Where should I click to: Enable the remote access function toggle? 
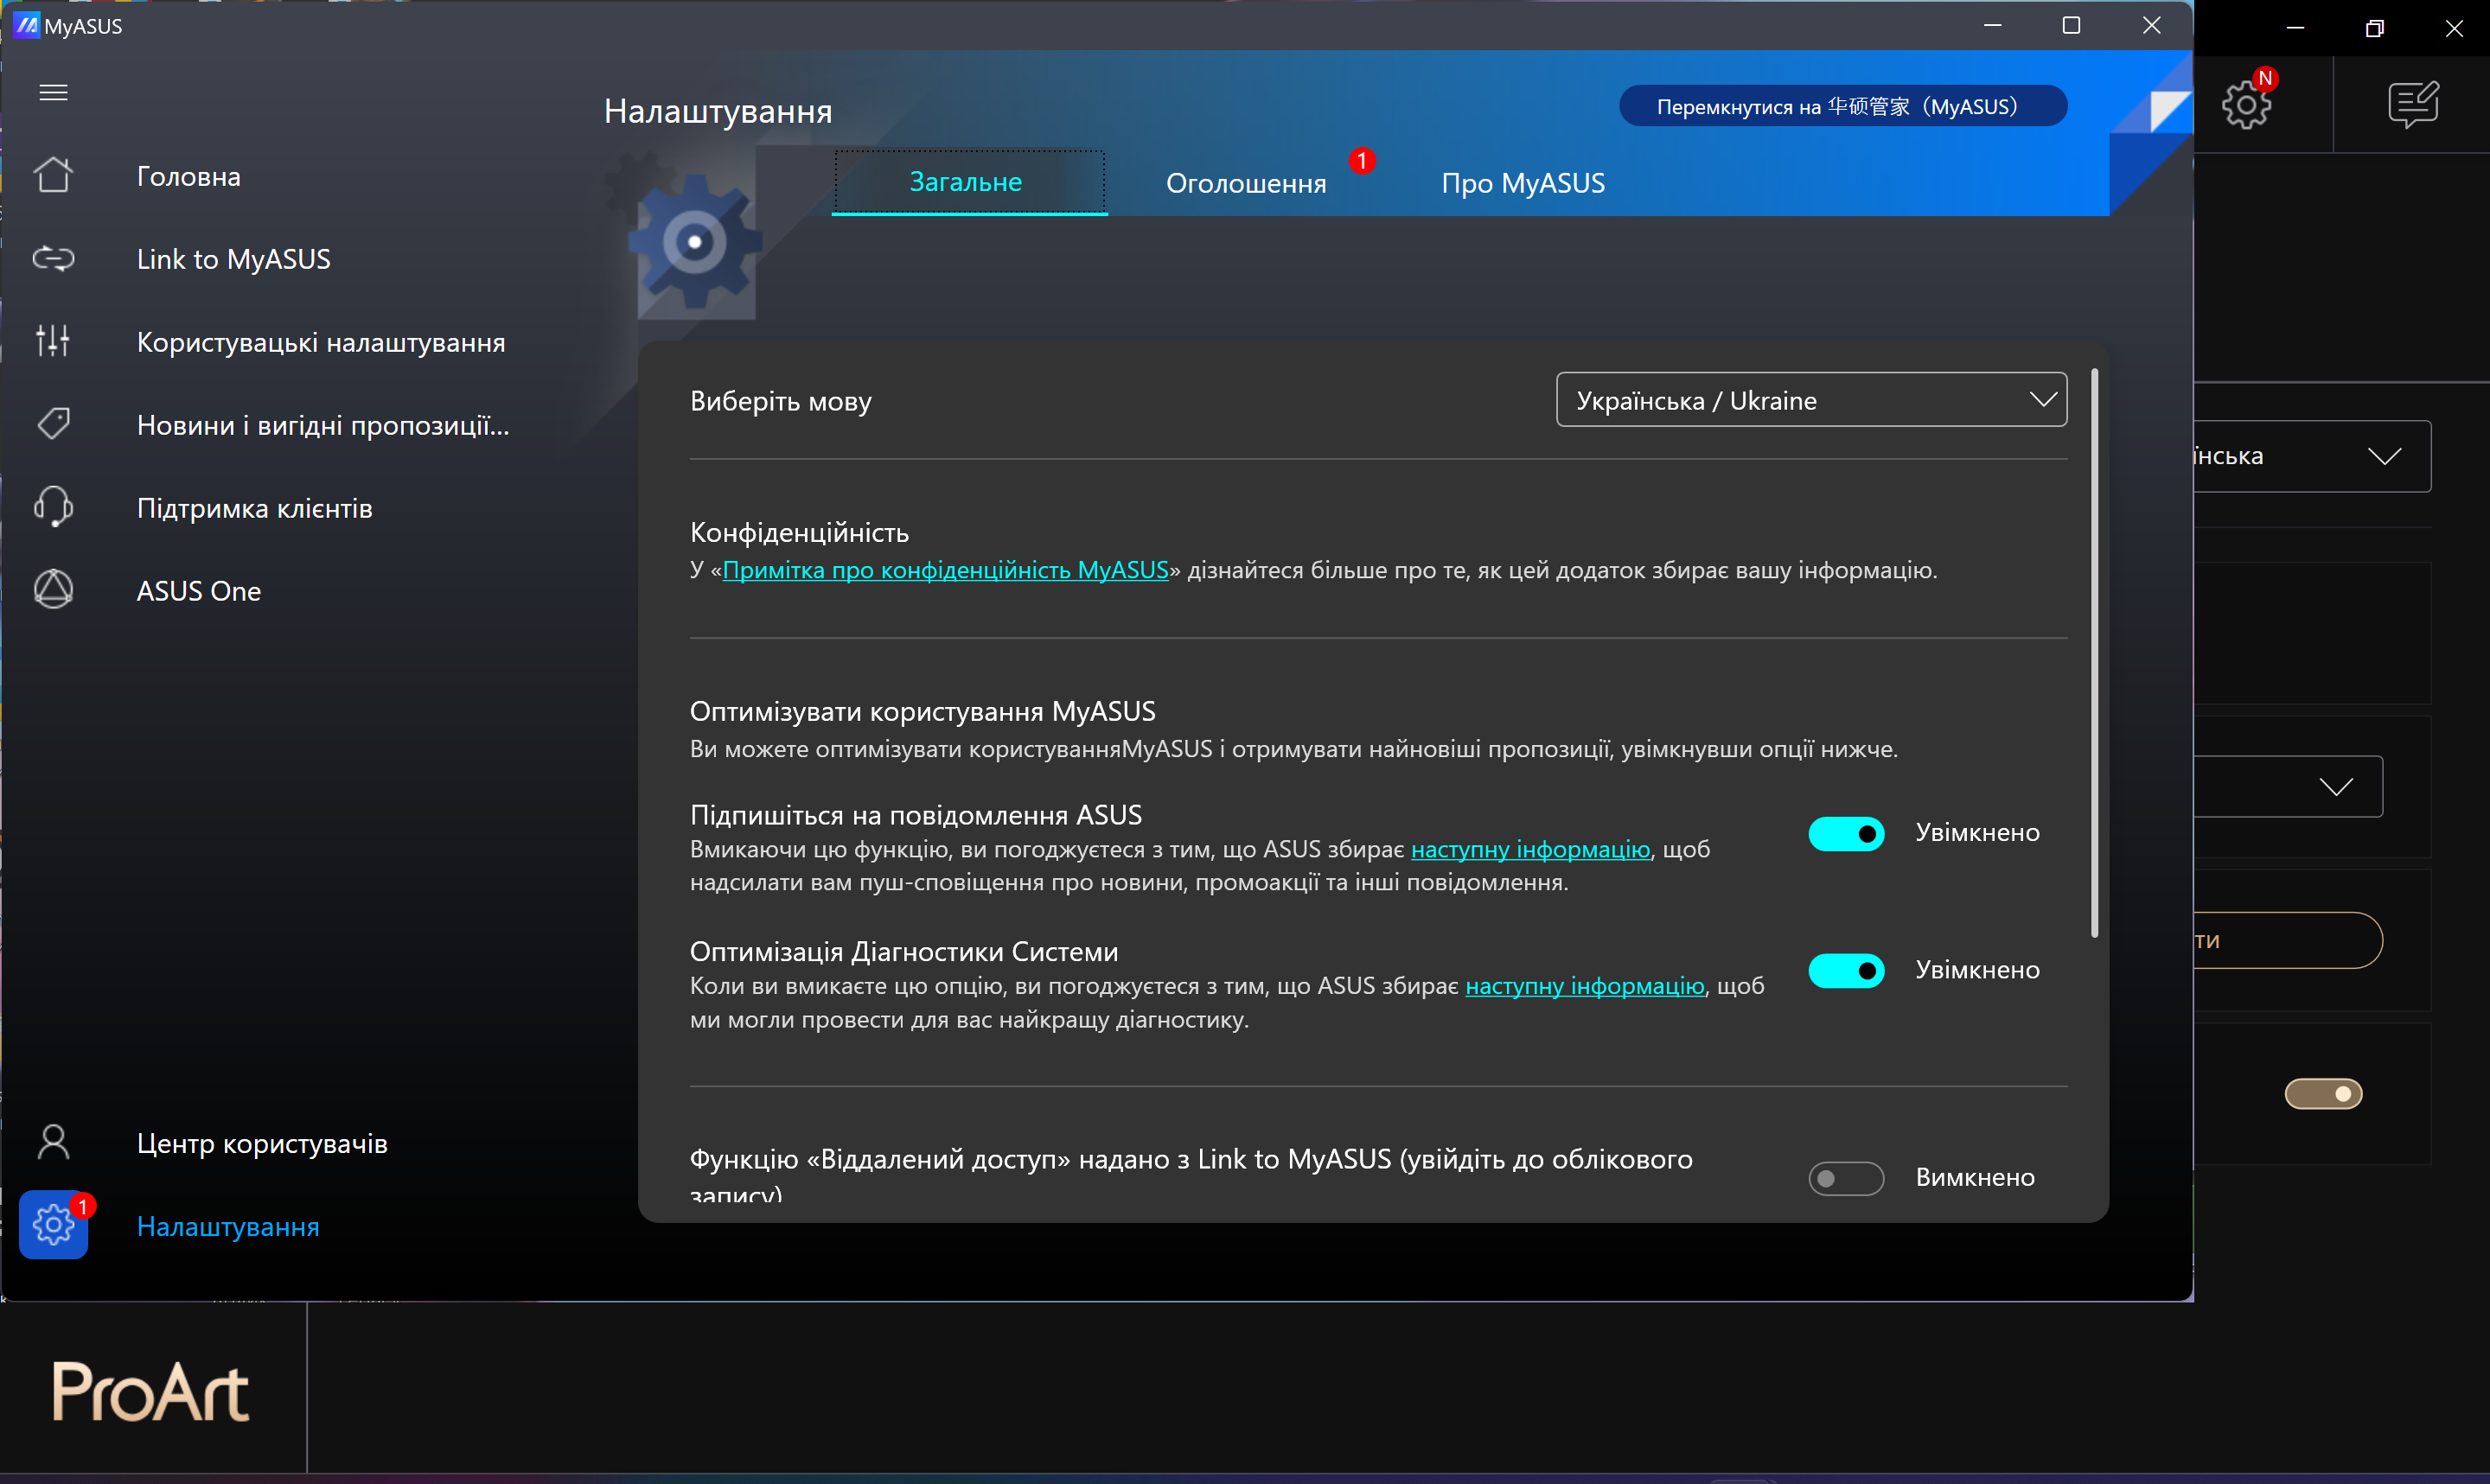tap(1845, 1178)
